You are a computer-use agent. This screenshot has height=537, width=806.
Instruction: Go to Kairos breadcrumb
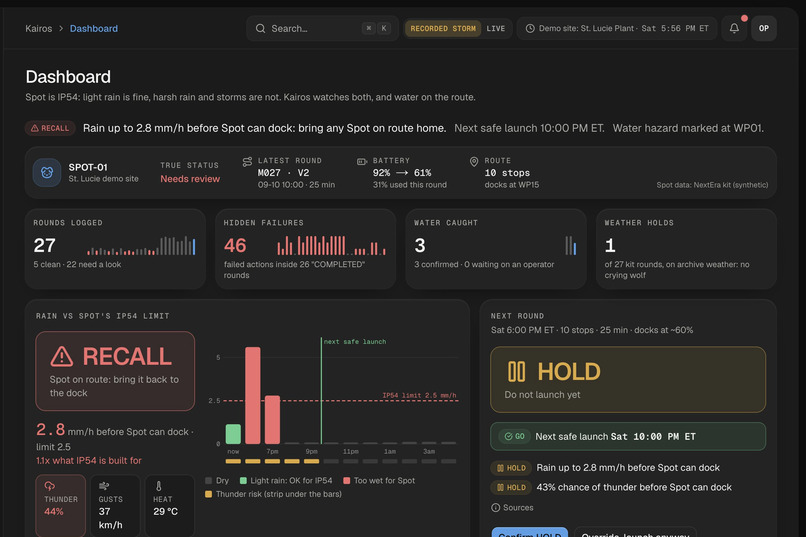(39, 28)
